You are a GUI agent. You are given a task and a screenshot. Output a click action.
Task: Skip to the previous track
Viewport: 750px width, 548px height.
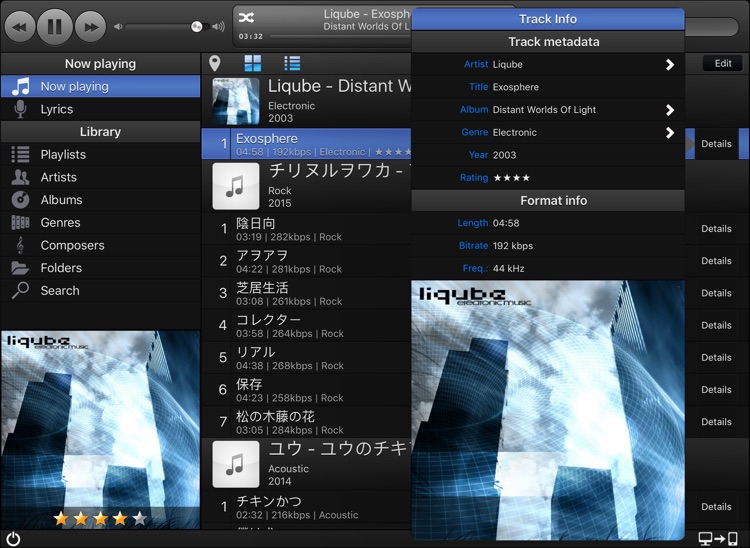click(x=20, y=26)
